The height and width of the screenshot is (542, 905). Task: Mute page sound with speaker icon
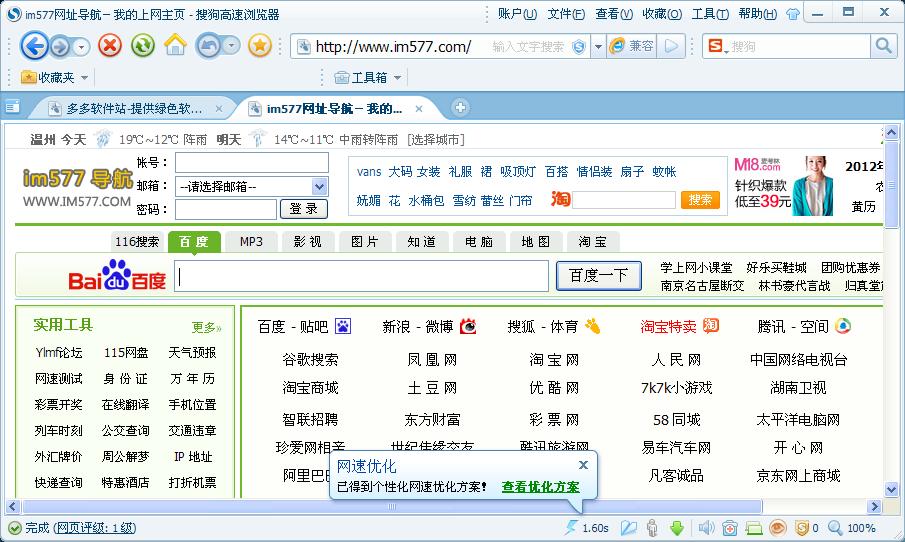click(706, 528)
